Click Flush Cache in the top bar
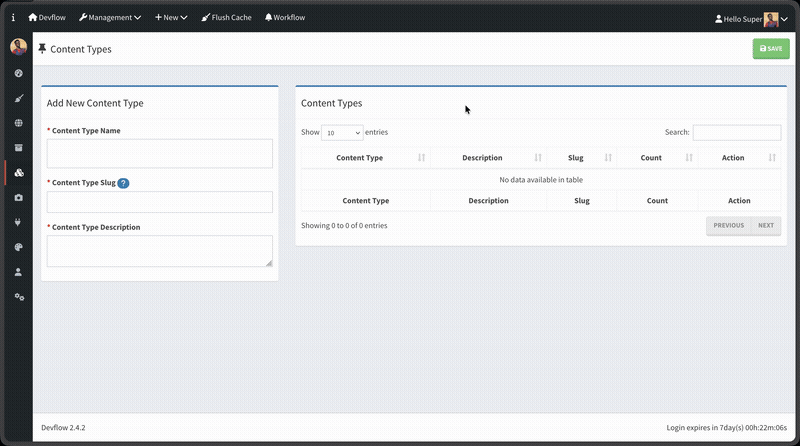This screenshot has width=800, height=446. click(227, 17)
